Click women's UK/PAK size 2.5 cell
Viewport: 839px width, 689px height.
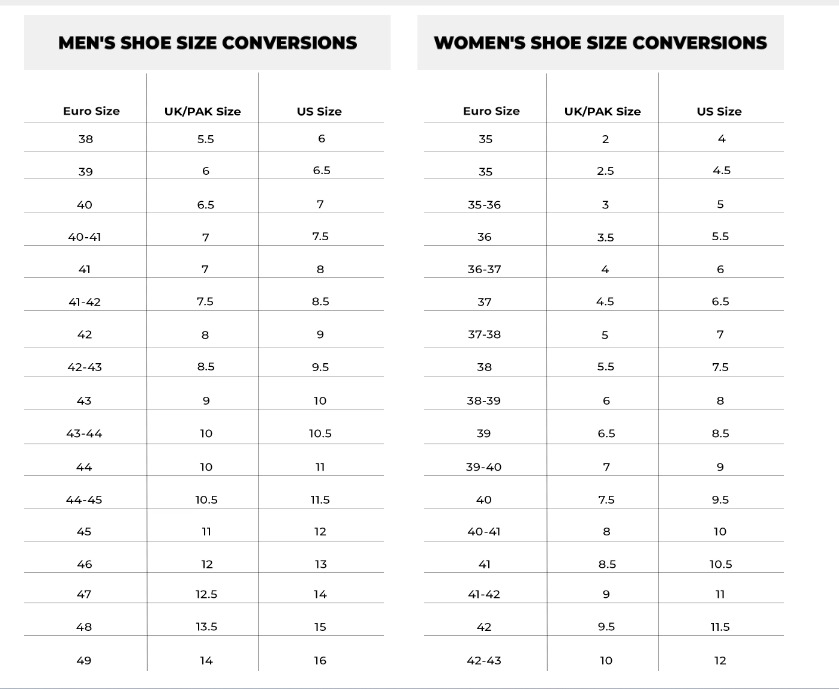click(605, 171)
